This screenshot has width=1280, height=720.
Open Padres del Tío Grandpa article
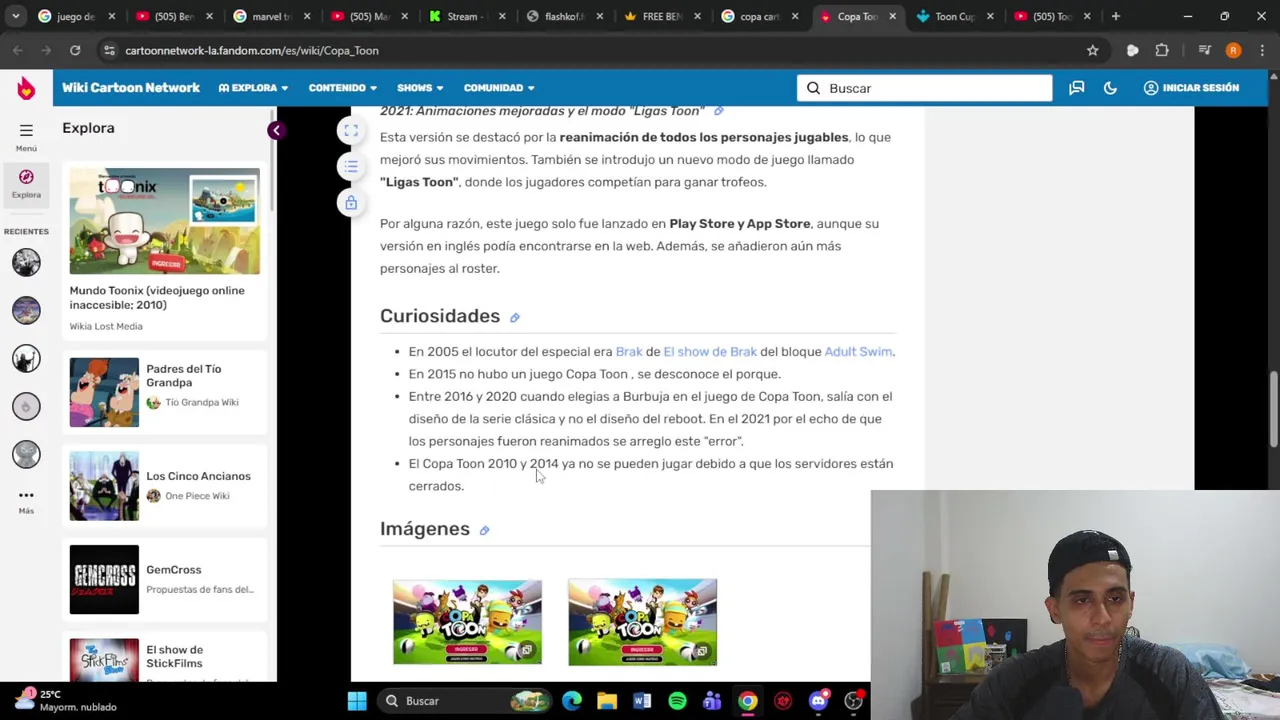(x=164, y=392)
